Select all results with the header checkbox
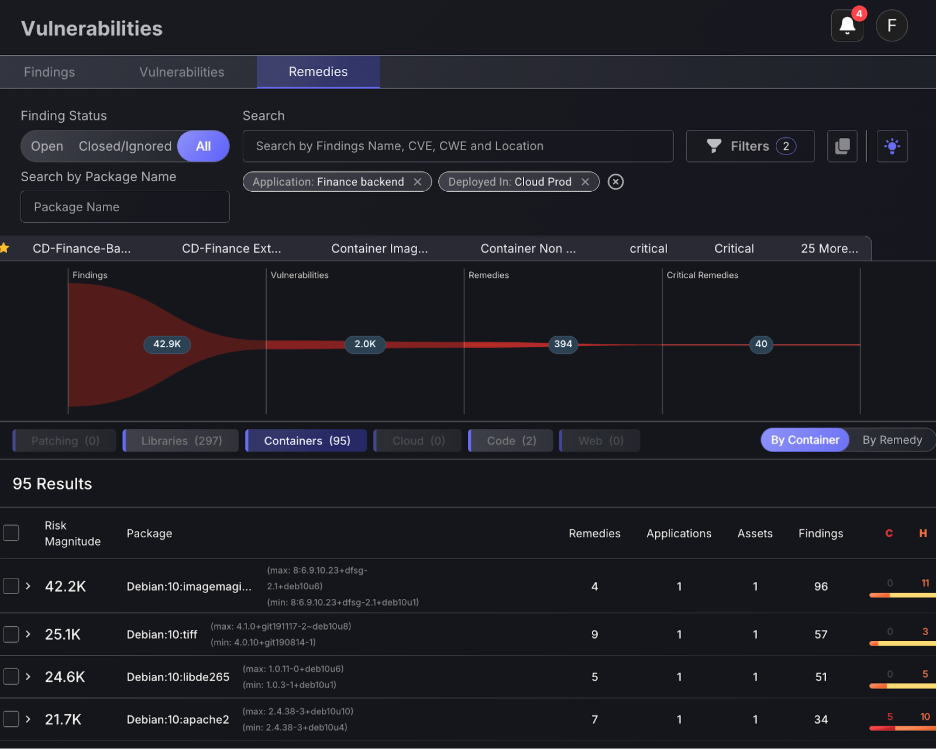Image resolution: width=937 pixels, height=750 pixels. coord(12,533)
